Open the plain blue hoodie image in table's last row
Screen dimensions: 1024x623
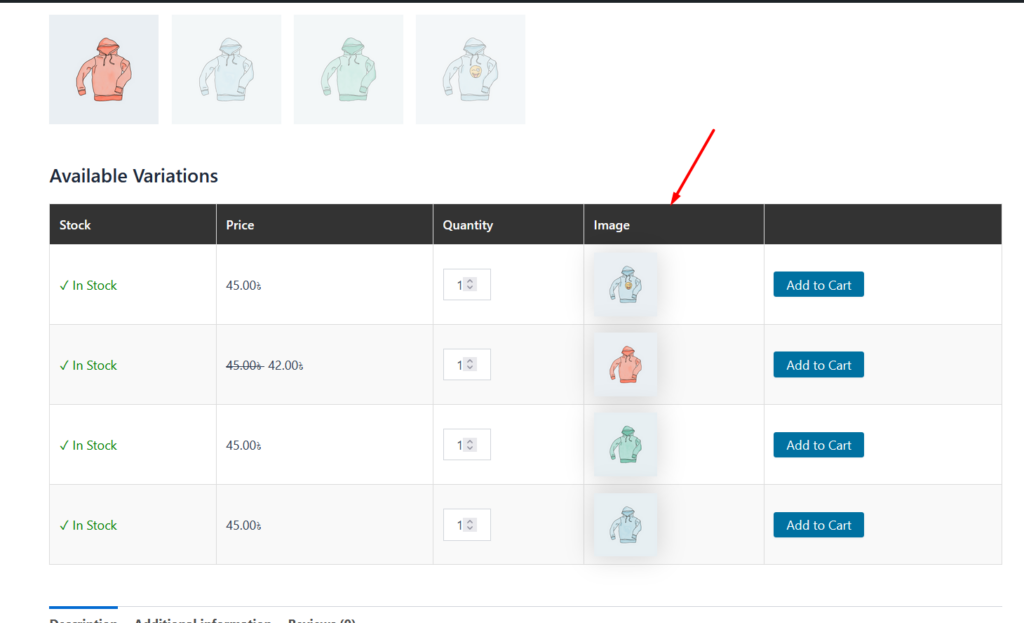[x=625, y=525]
